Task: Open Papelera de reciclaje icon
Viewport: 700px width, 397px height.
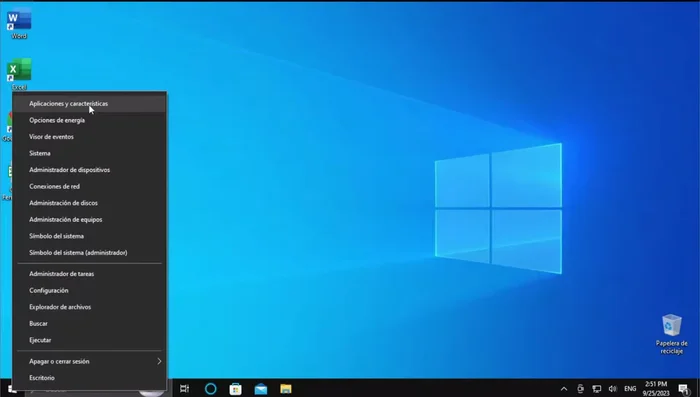Action: tap(671, 334)
